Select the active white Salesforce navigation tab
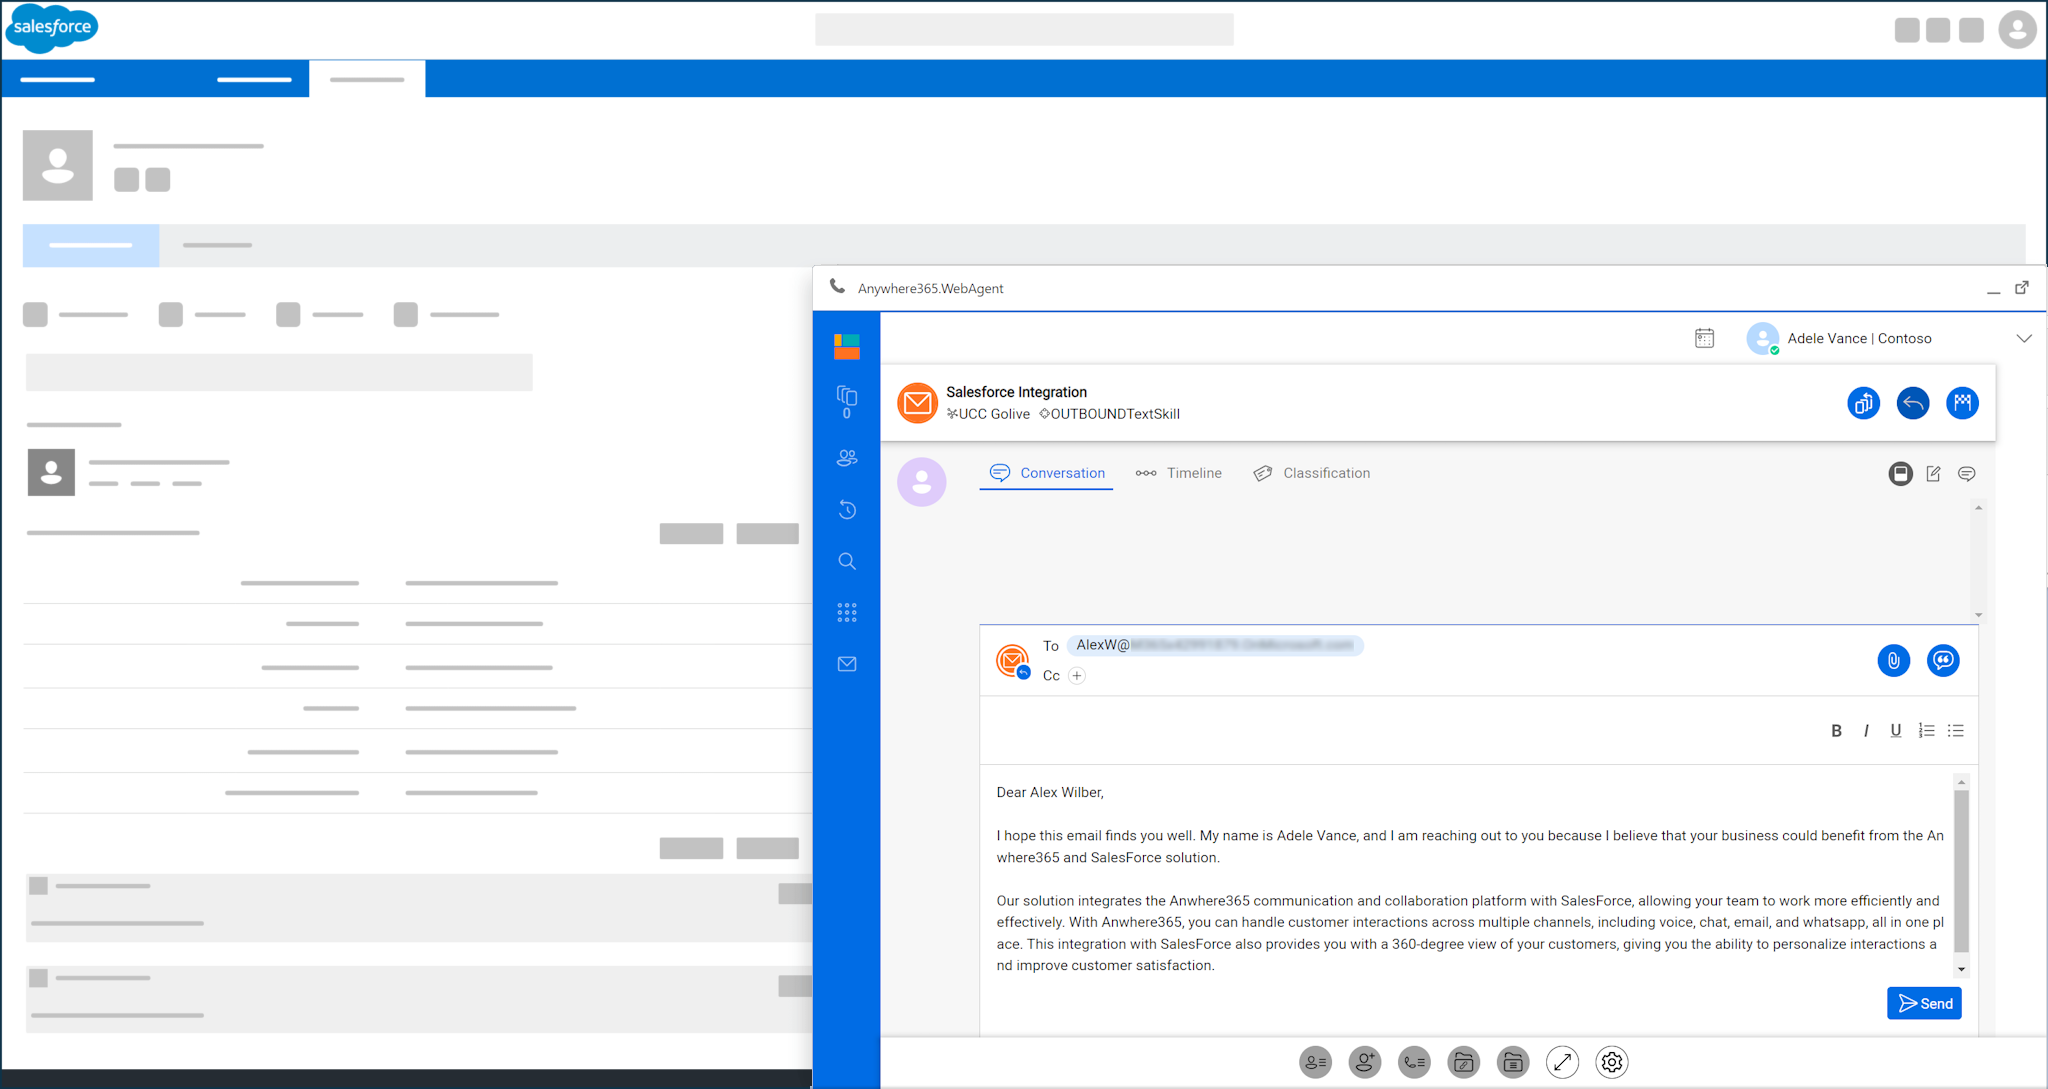This screenshot has height=1089, width=2048. [367, 79]
